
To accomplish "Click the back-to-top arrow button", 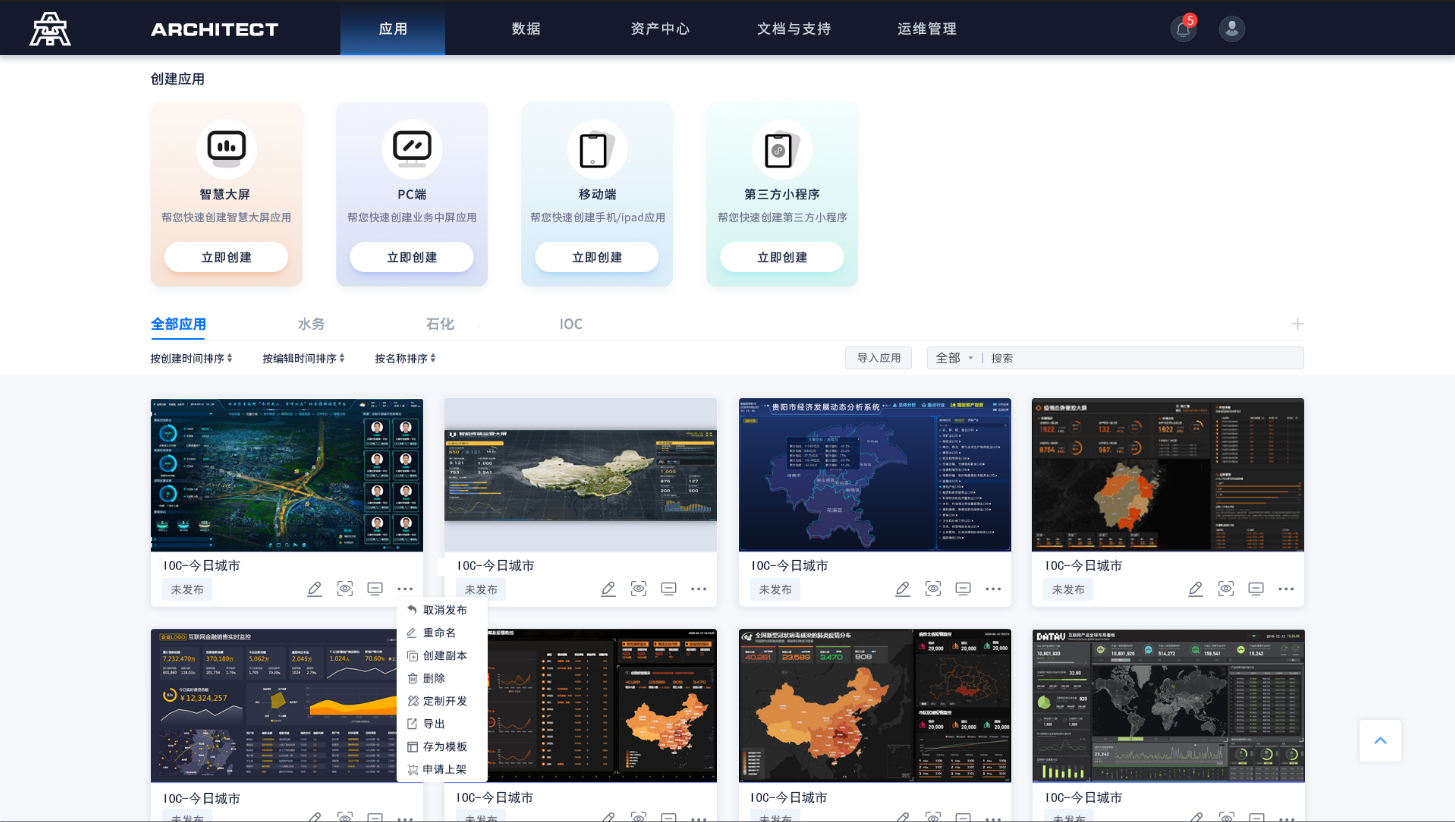I will point(1380,741).
